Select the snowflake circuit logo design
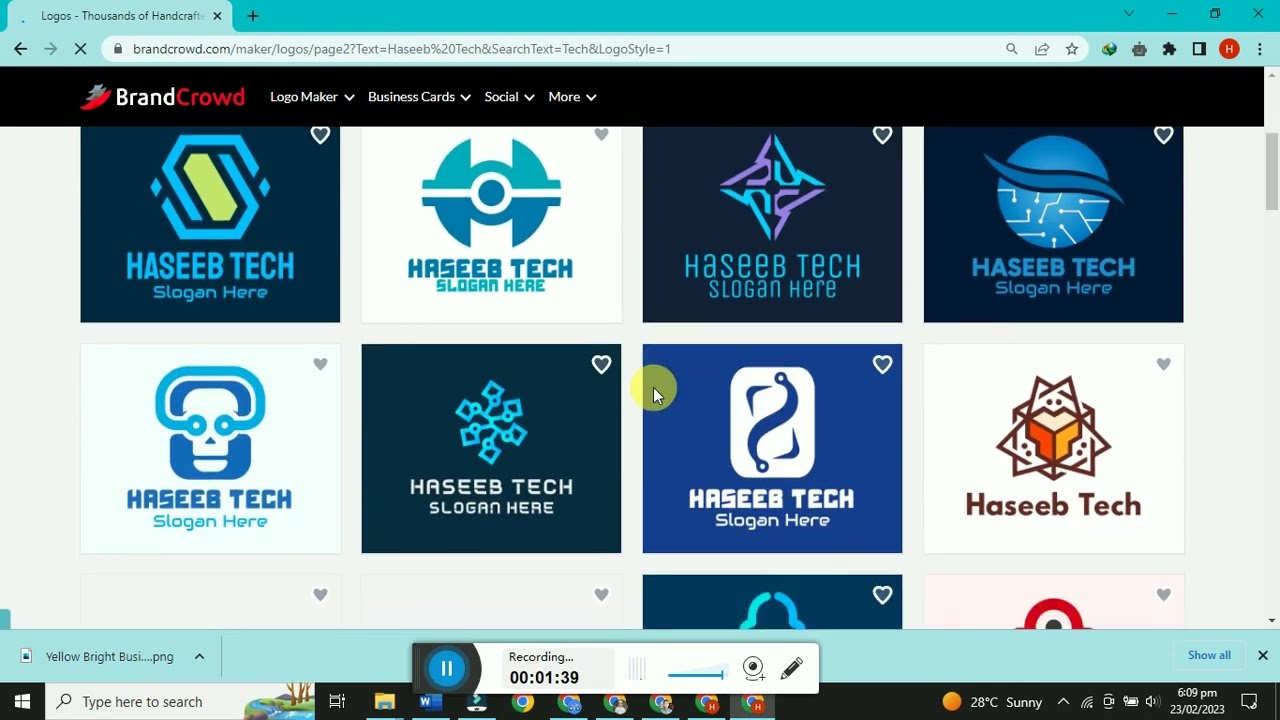This screenshot has width=1280, height=720. coord(491,449)
